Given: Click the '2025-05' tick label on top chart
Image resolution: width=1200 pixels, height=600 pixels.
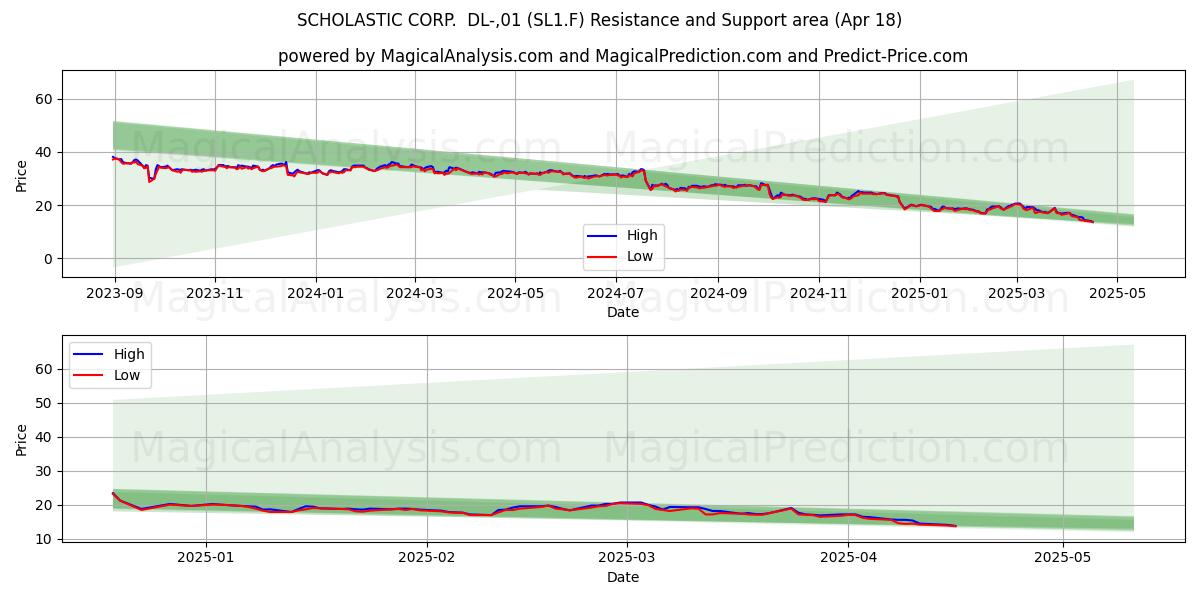Looking at the screenshot, I should pyautogui.click(x=1119, y=293).
